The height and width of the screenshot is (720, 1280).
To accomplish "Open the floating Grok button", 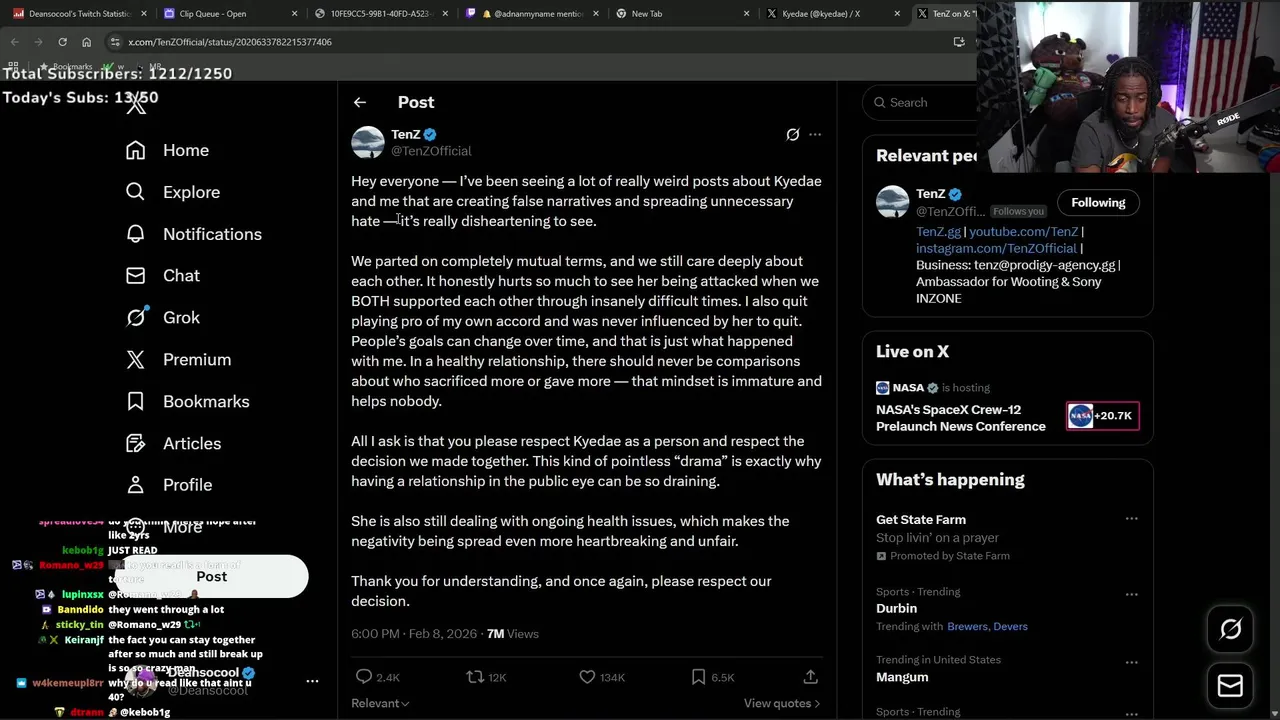I will coord(1231,629).
